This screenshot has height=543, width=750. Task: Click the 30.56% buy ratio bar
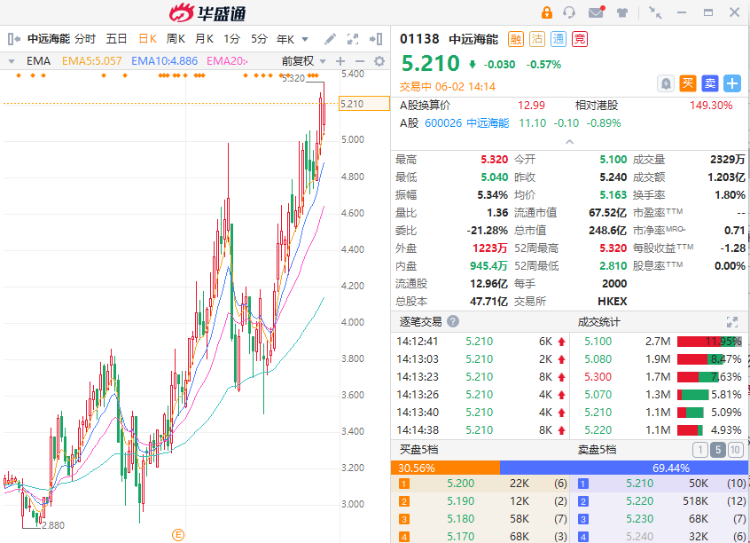point(445,468)
